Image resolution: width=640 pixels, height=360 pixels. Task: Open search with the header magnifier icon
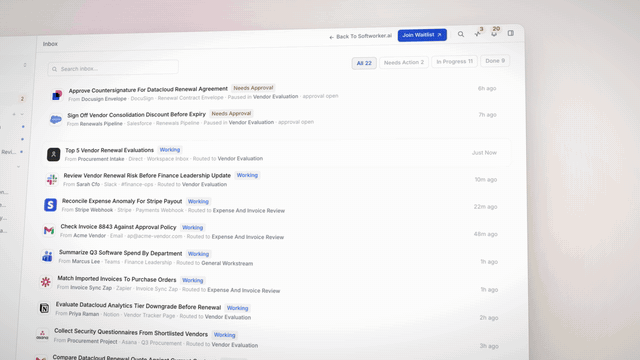tap(461, 34)
